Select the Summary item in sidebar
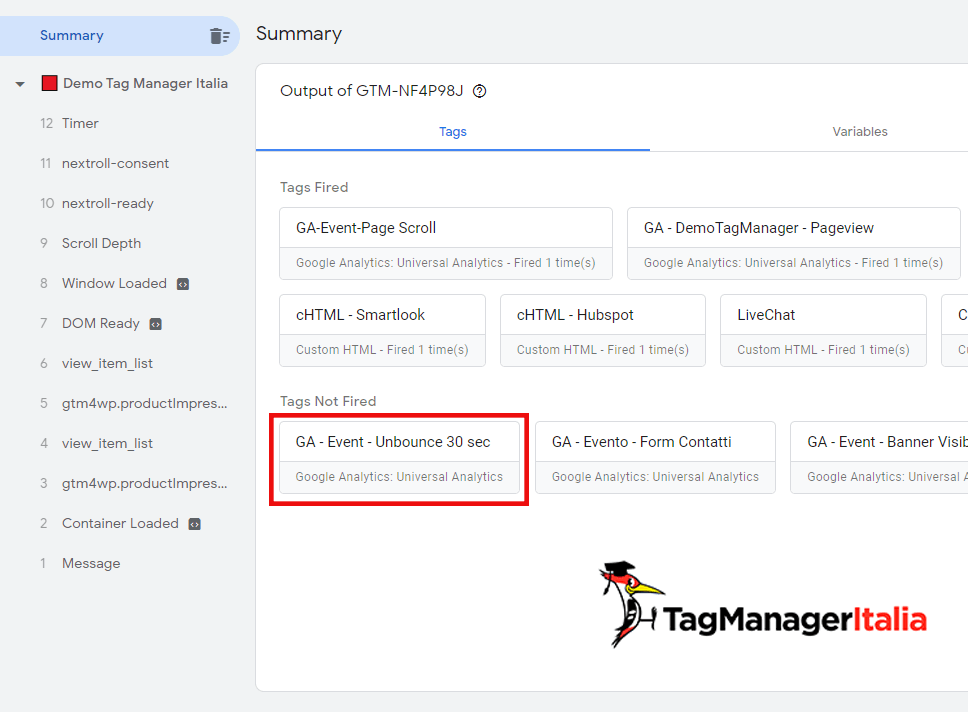The image size is (968, 712). point(120,36)
